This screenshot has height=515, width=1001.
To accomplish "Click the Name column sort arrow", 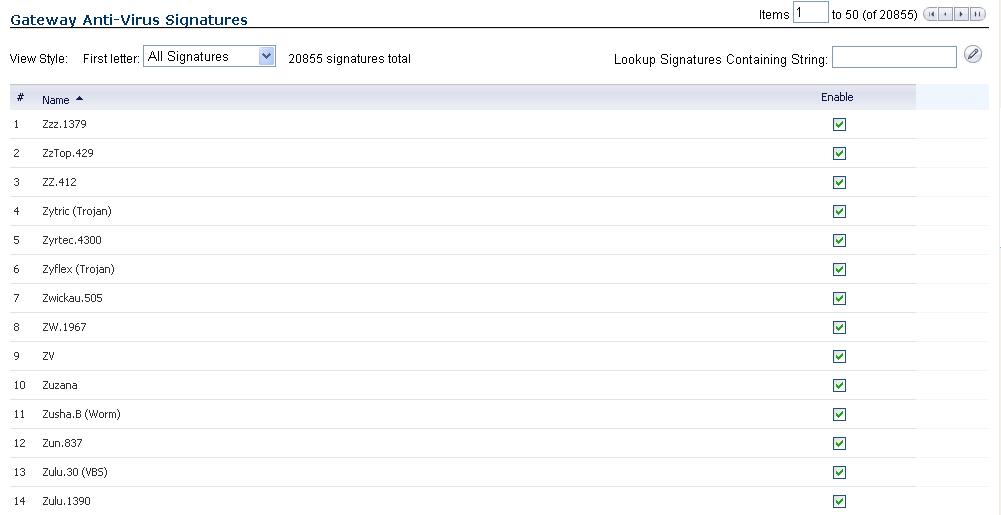I will click(x=80, y=99).
